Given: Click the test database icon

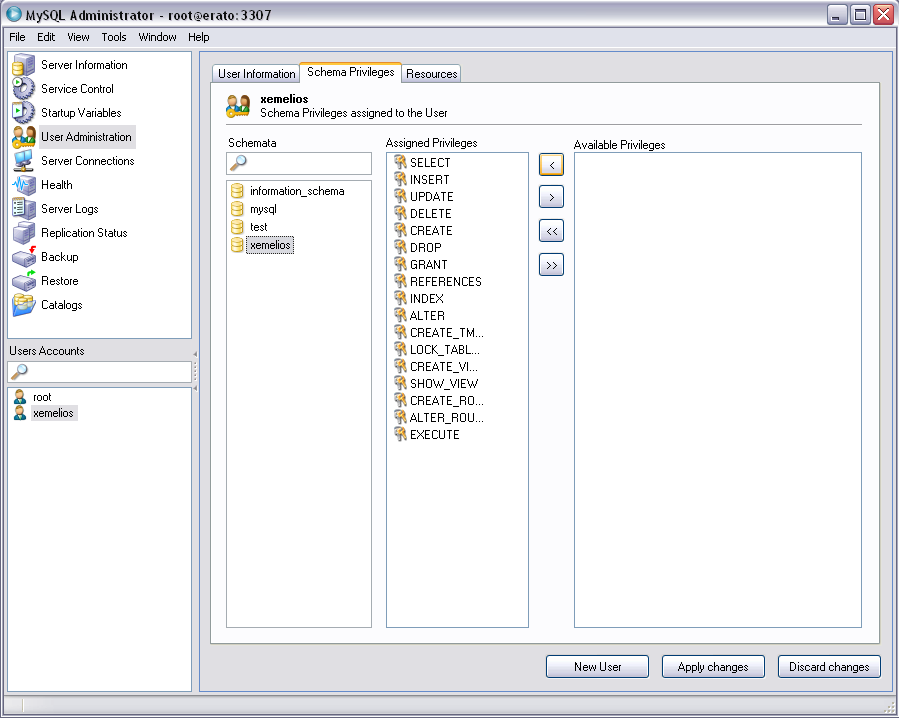Looking at the screenshot, I should (x=237, y=227).
